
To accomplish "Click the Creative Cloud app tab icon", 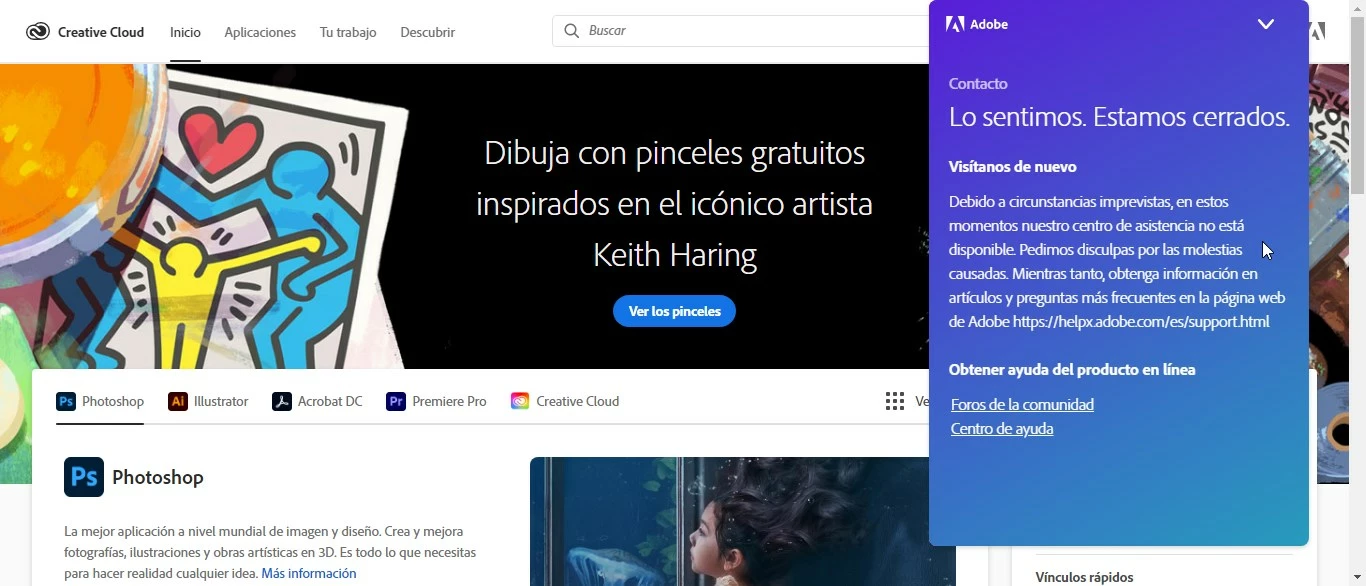I will click(x=520, y=401).
